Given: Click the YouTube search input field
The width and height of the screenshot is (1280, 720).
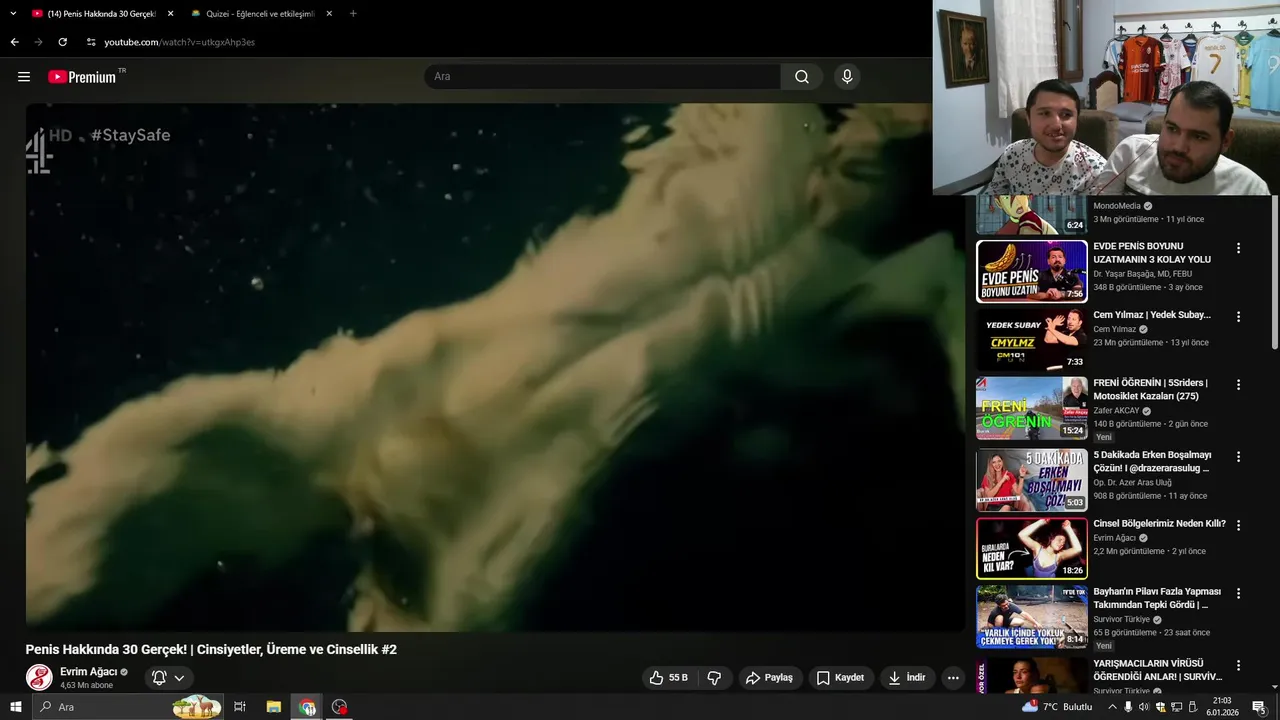Looking at the screenshot, I should click(603, 77).
